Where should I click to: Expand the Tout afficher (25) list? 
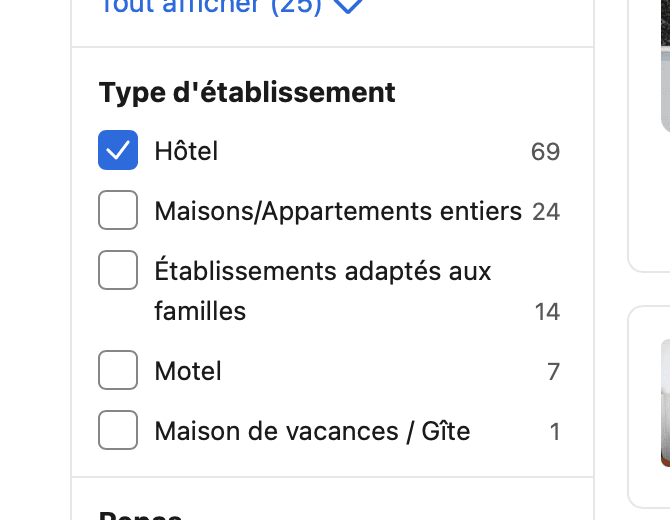pos(232,6)
